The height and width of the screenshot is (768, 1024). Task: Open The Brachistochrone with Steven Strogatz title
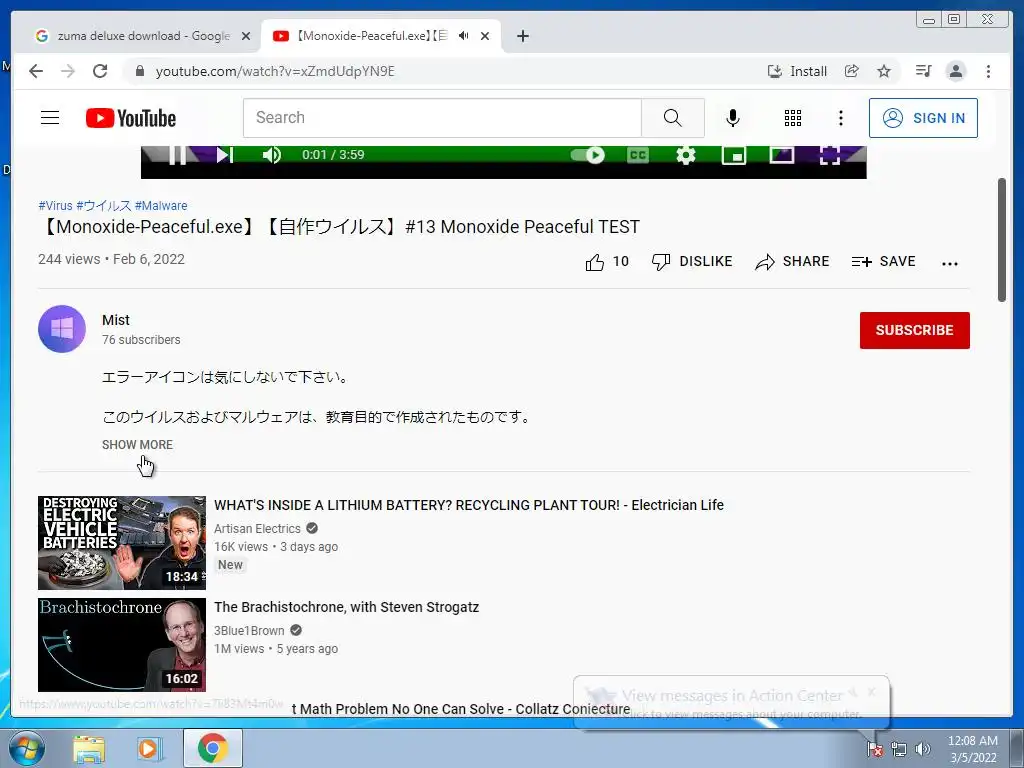(347, 607)
